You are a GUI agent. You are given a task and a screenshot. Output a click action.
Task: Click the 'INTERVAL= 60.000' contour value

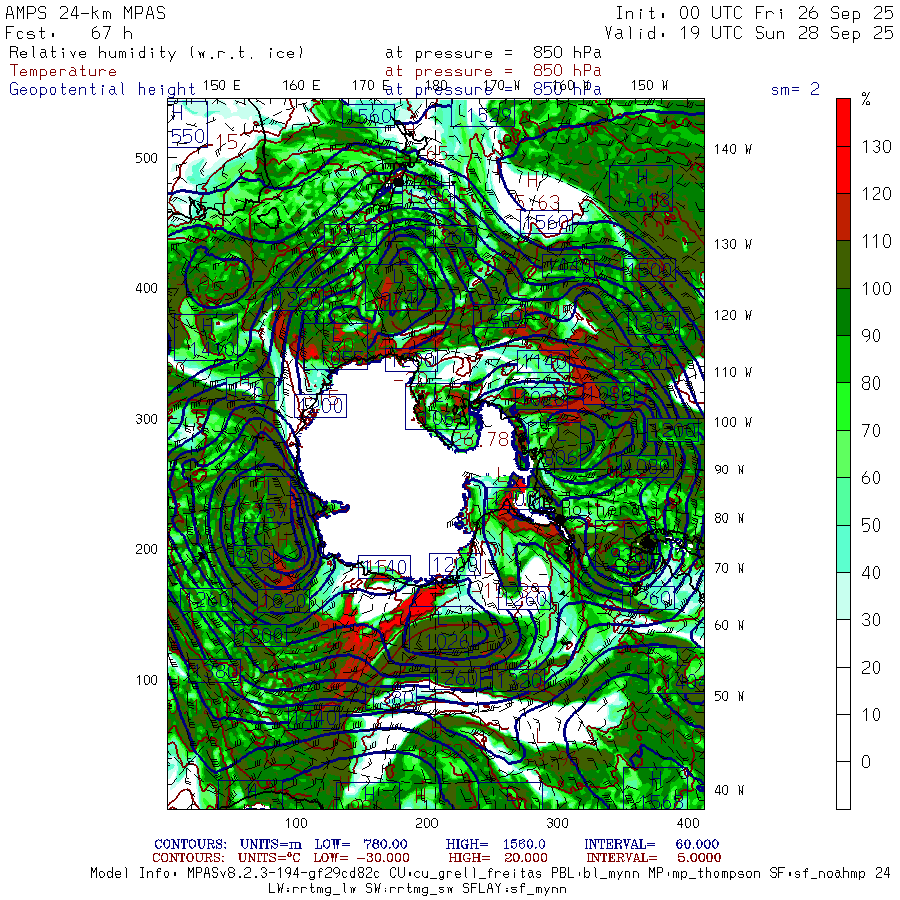[x=651, y=844]
